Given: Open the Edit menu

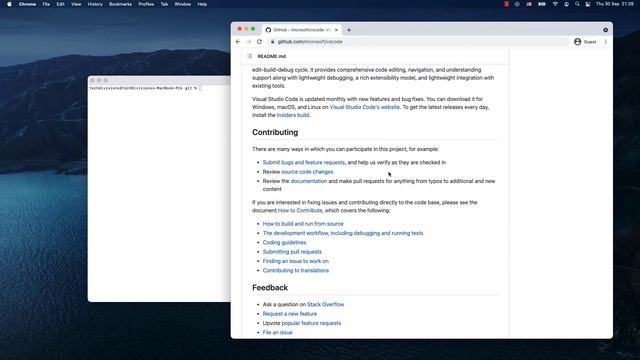Looking at the screenshot, I should click(60, 4).
